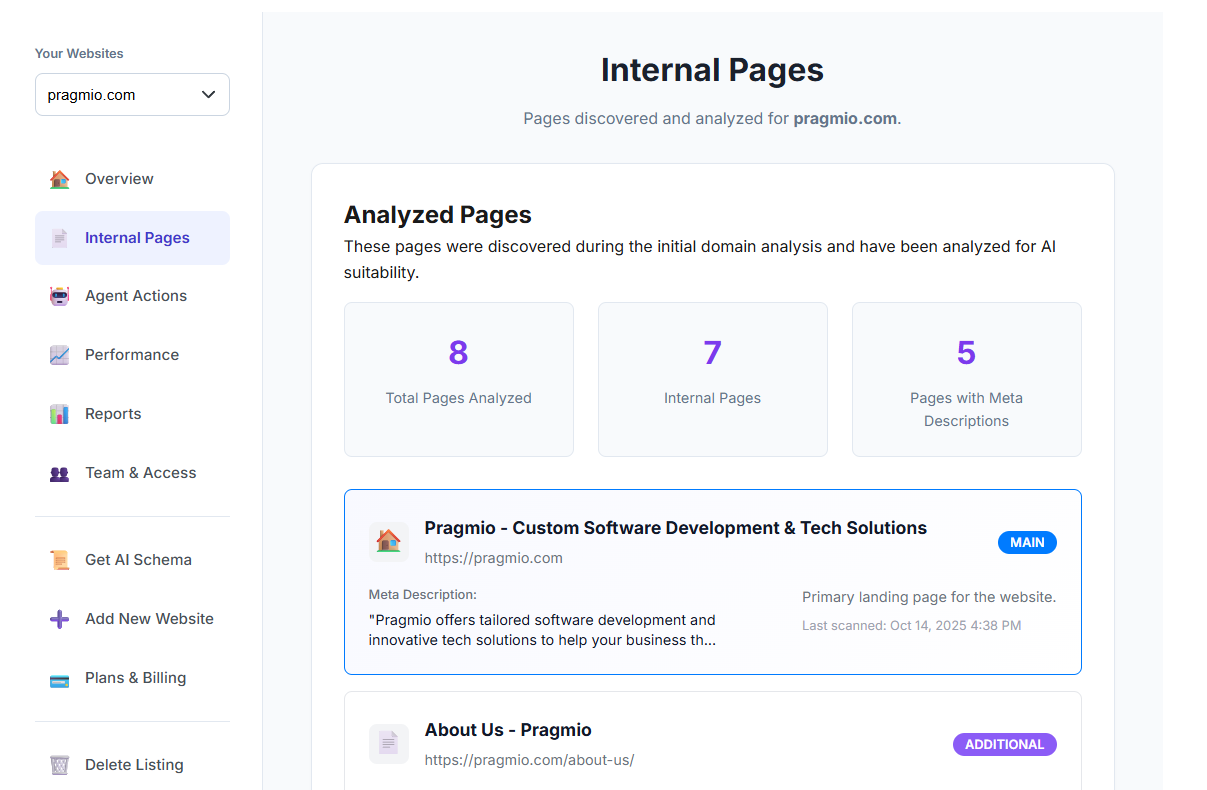The height and width of the screenshot is (790, 1207).
Task: Click the Primary landing page description text
Action: [929, 597]
